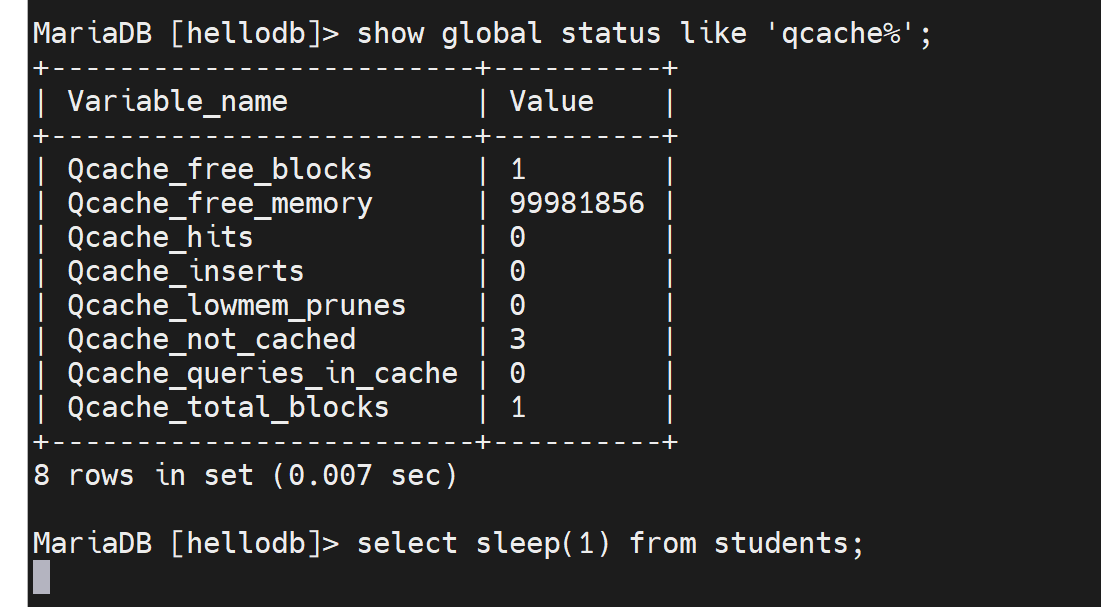Click the Qcache_inserts row label
1101x607 pixels.
[x=185, y=271]
